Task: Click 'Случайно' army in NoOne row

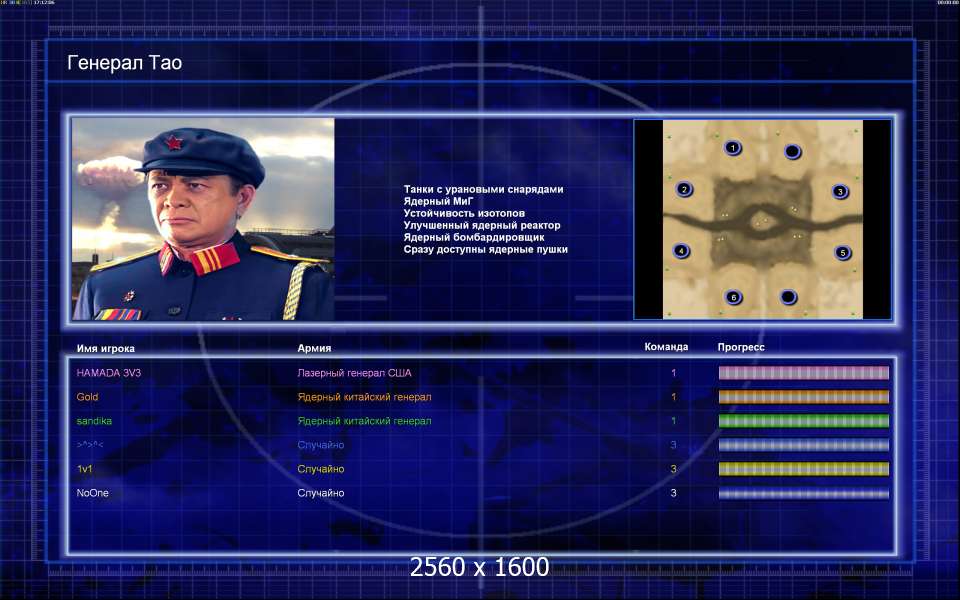Action: [321, 493]
